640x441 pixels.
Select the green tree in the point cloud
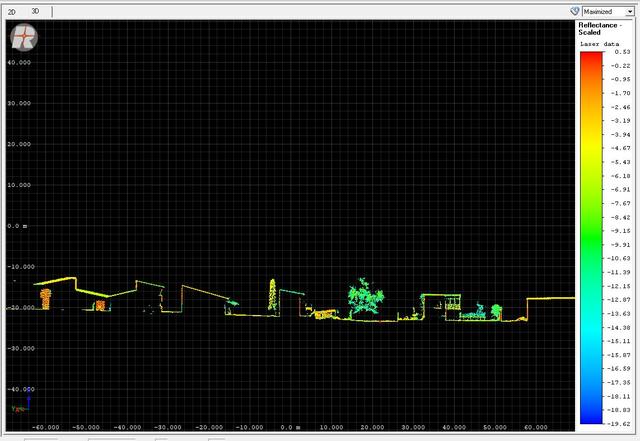pyautogui.click(x=362, y=296)
